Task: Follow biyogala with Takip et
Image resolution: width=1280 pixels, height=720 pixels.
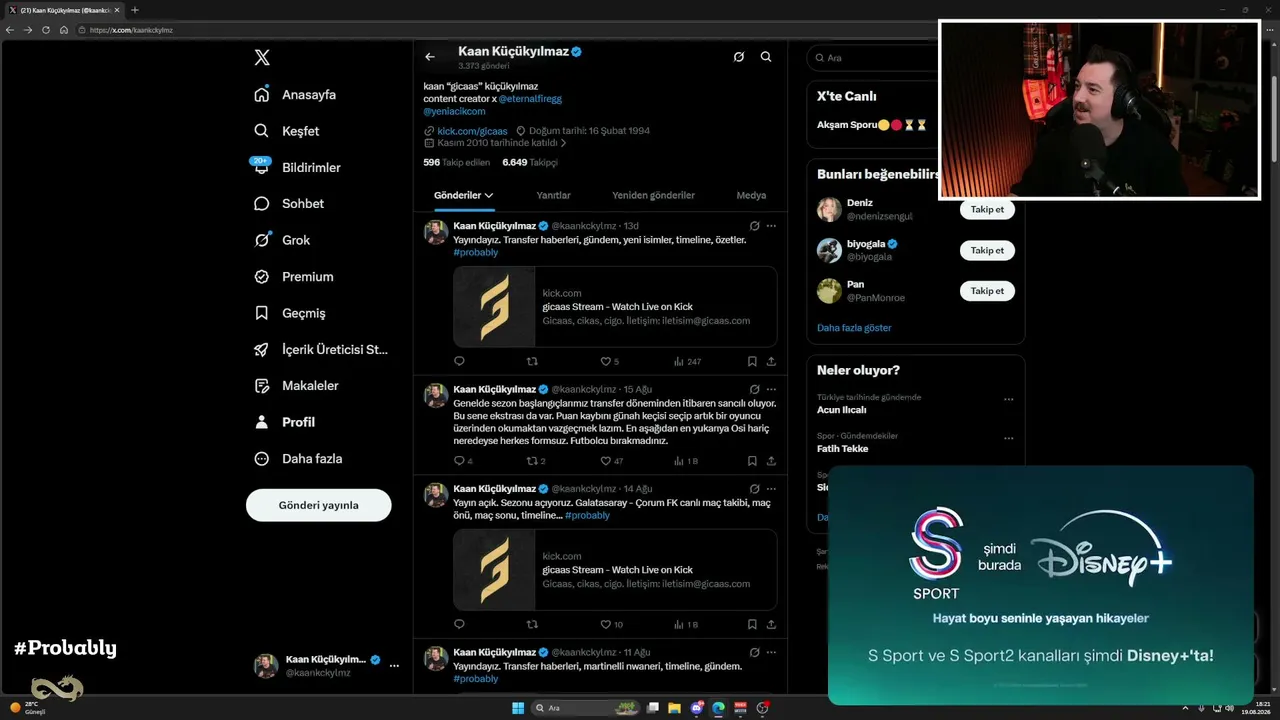Action: [987, 250]
